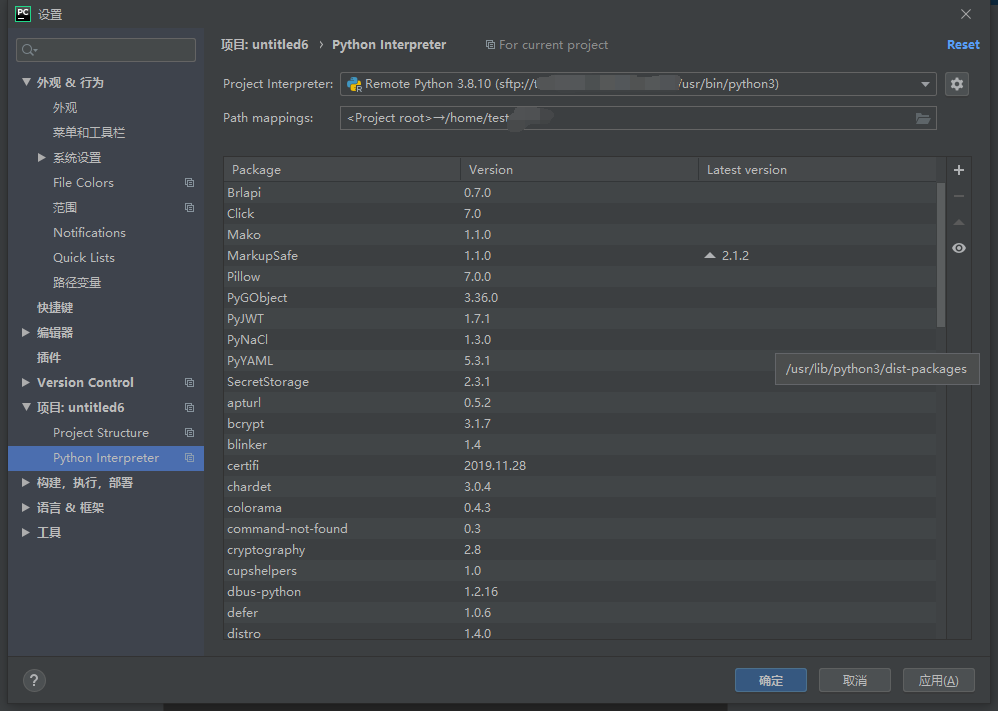Expand the 编辑器 section
Viewport: 998px width, 711px height.
coord(25,332)
